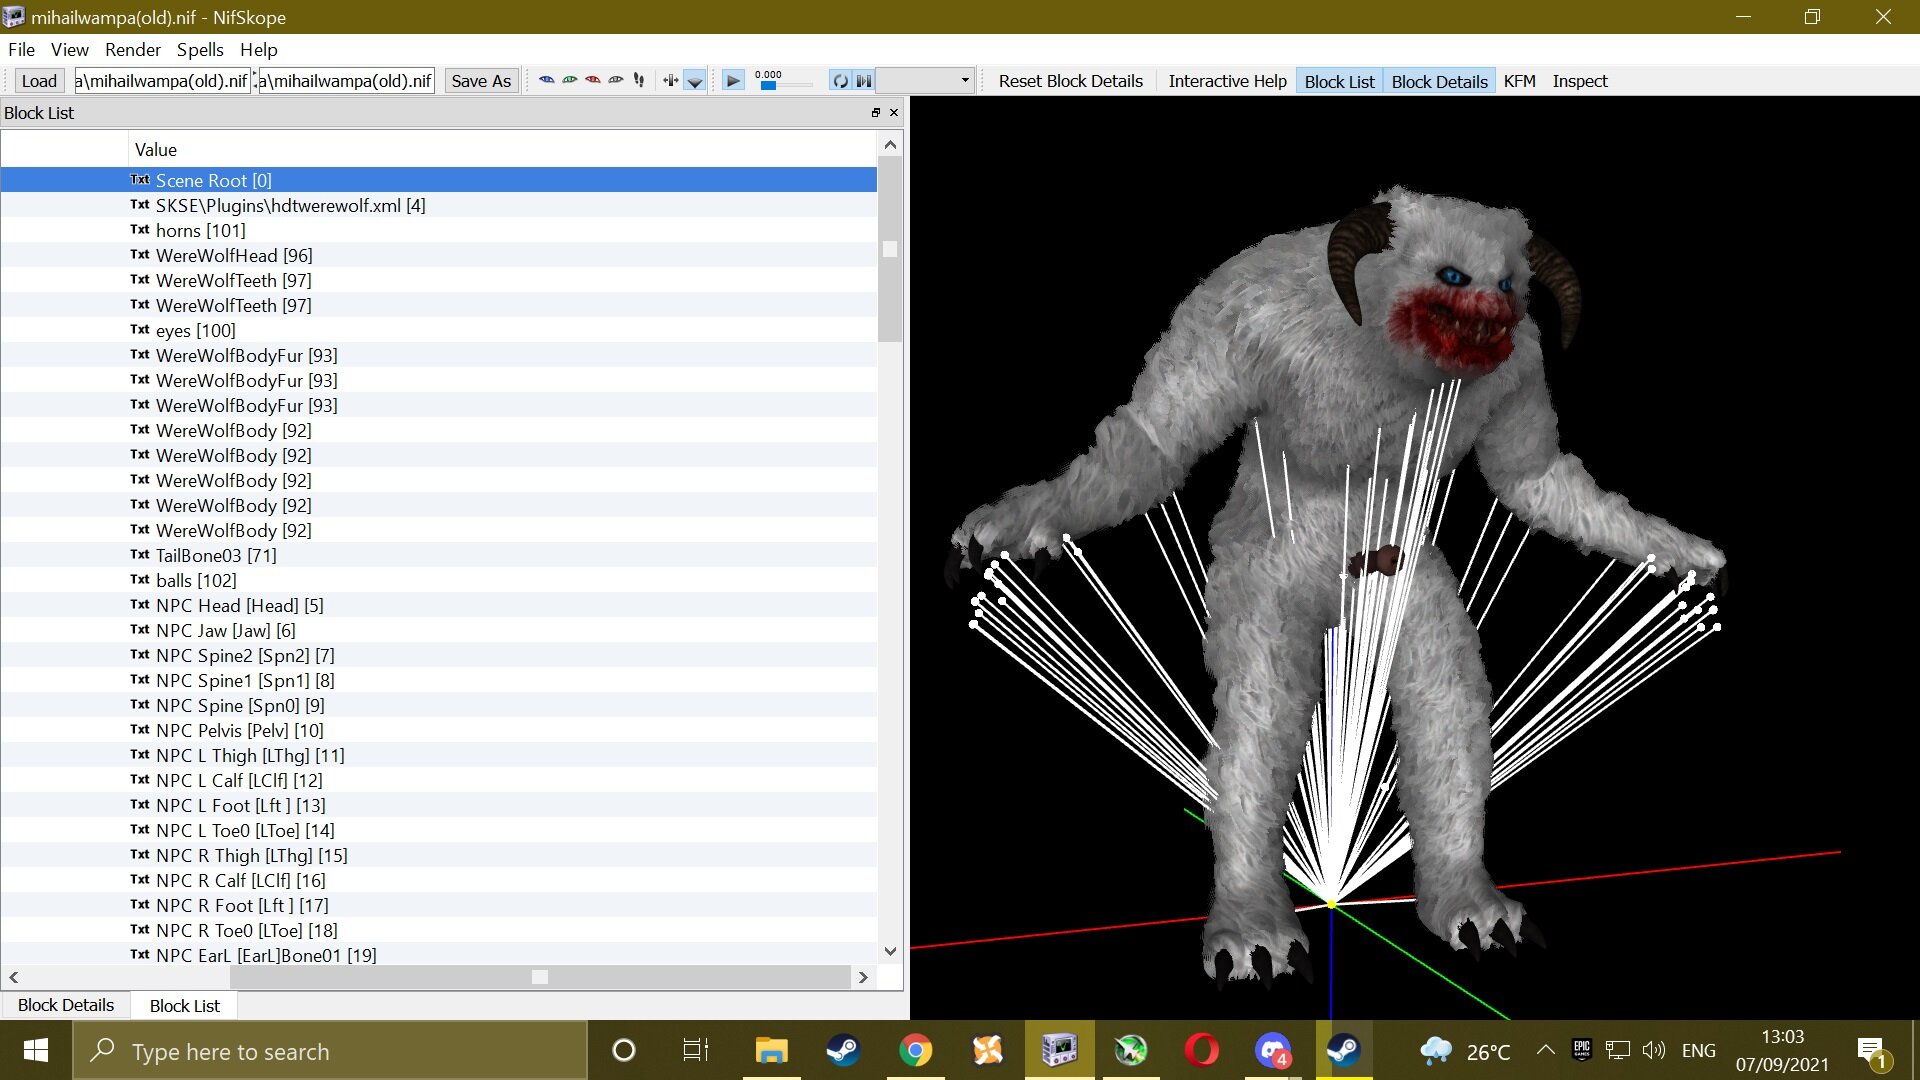Select NPC R Calf [LClf] [16] row
This screenshot has height=1080, width=1920.
[x=439, y=880]
